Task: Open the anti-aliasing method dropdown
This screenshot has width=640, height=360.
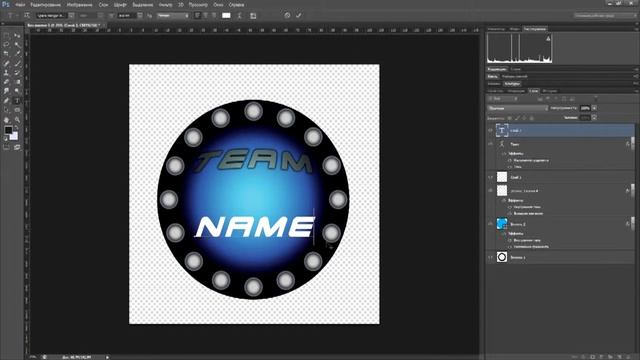Action: coord(173,16)
